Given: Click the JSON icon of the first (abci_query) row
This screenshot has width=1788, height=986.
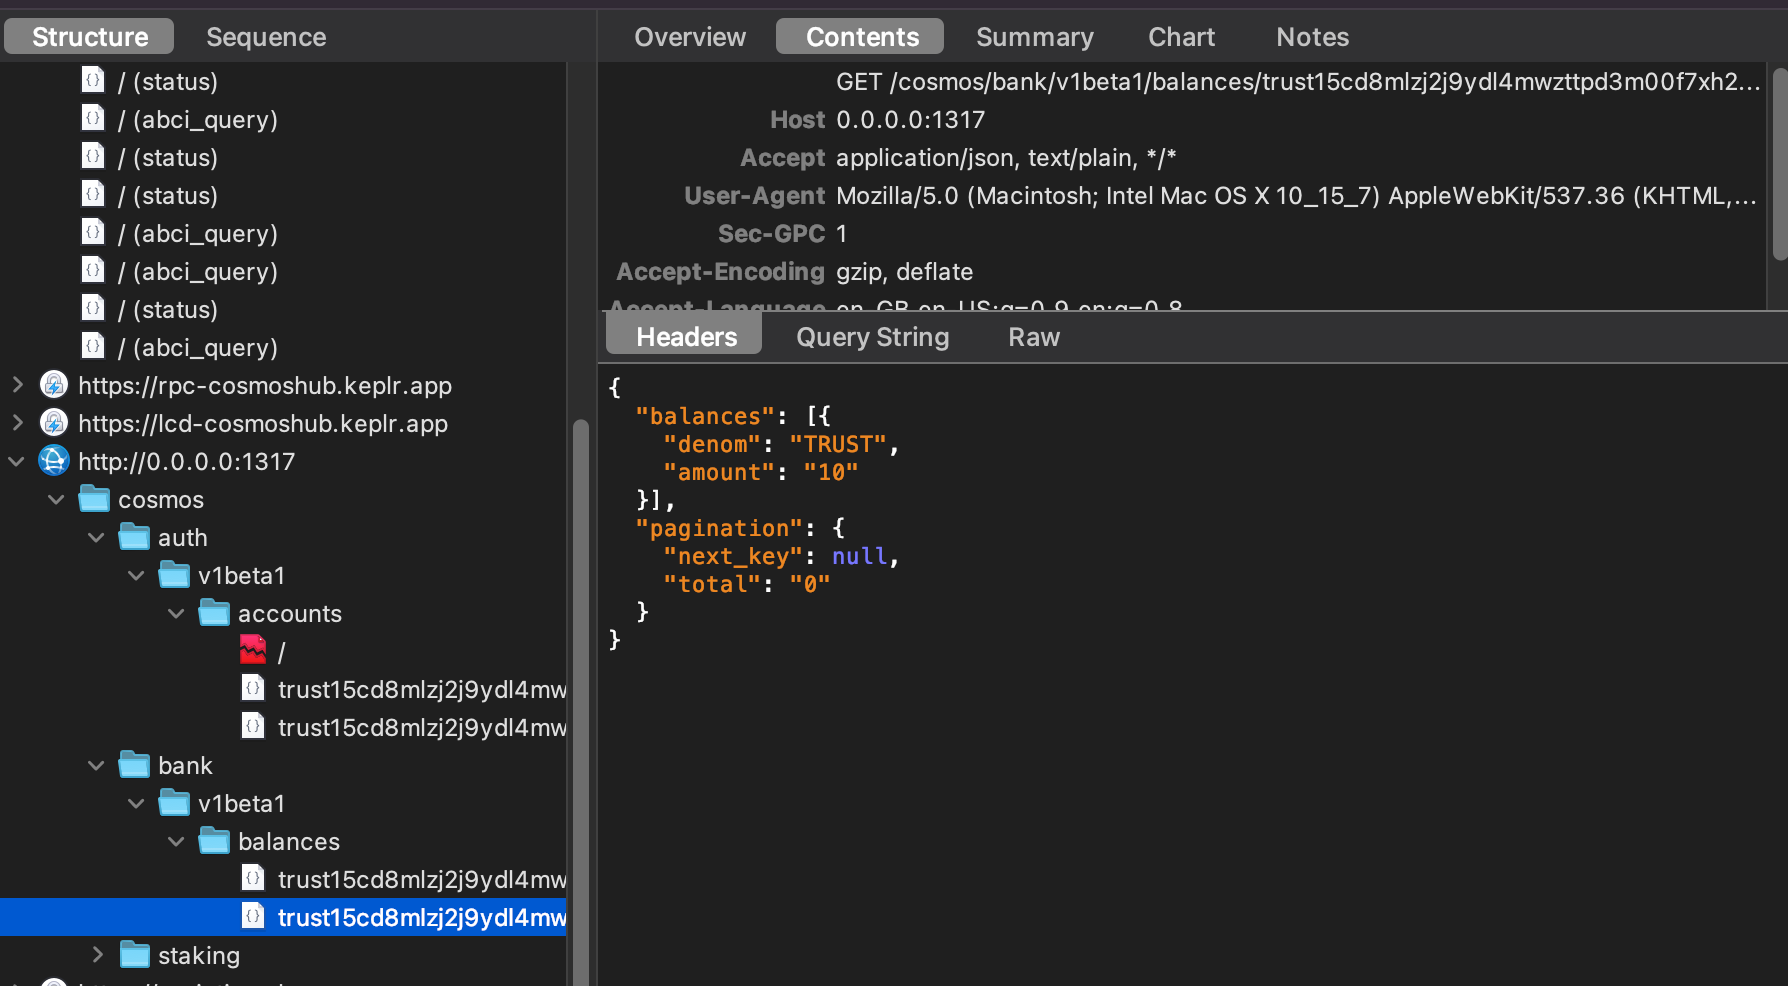Looking at the screenshot, I should (x=93, y=118).
